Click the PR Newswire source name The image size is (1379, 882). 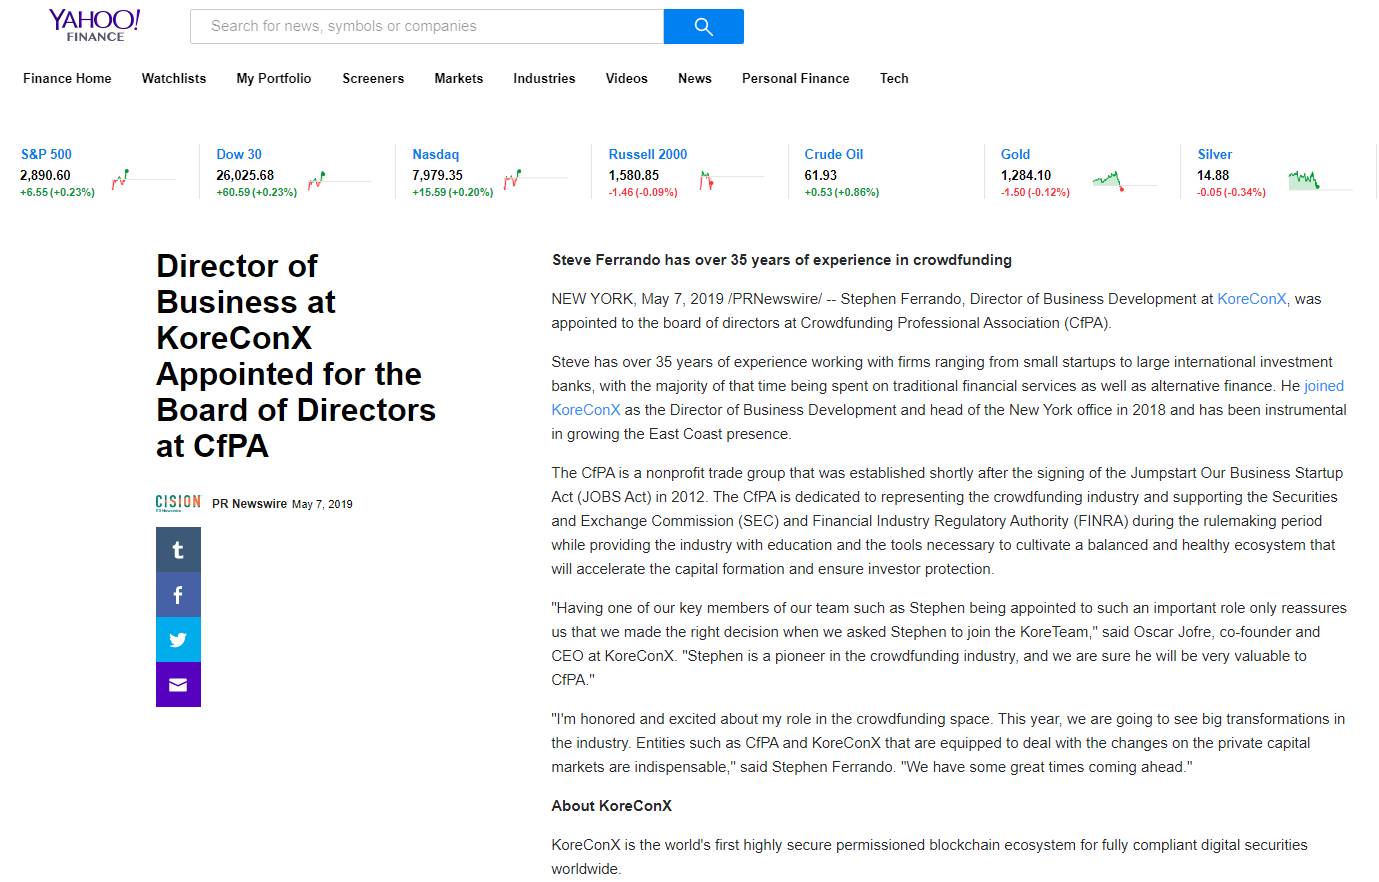tap(249, 504)
